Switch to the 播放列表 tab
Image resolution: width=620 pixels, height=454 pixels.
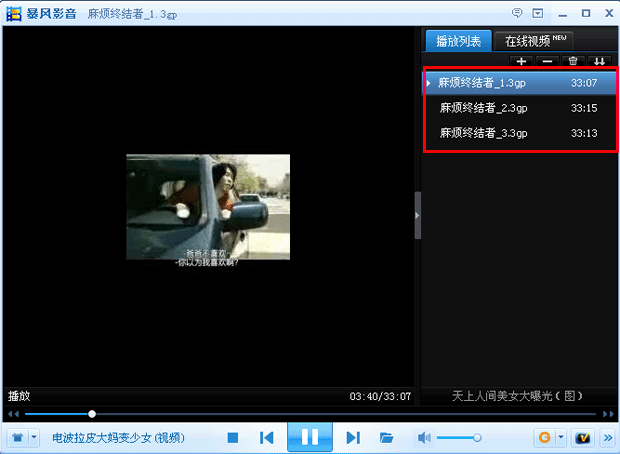click(x=456, y=41)
